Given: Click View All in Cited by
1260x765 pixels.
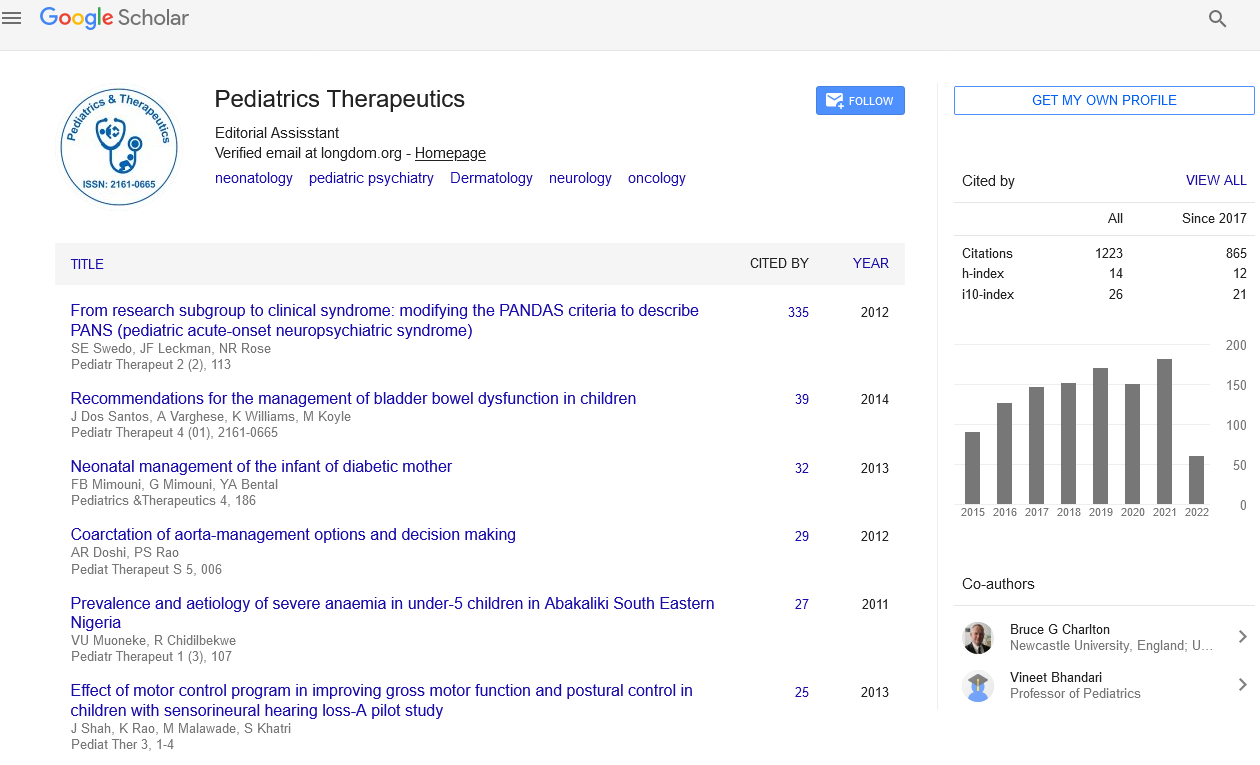Looking at the screenshot, I should click(x=1216, y=181).
